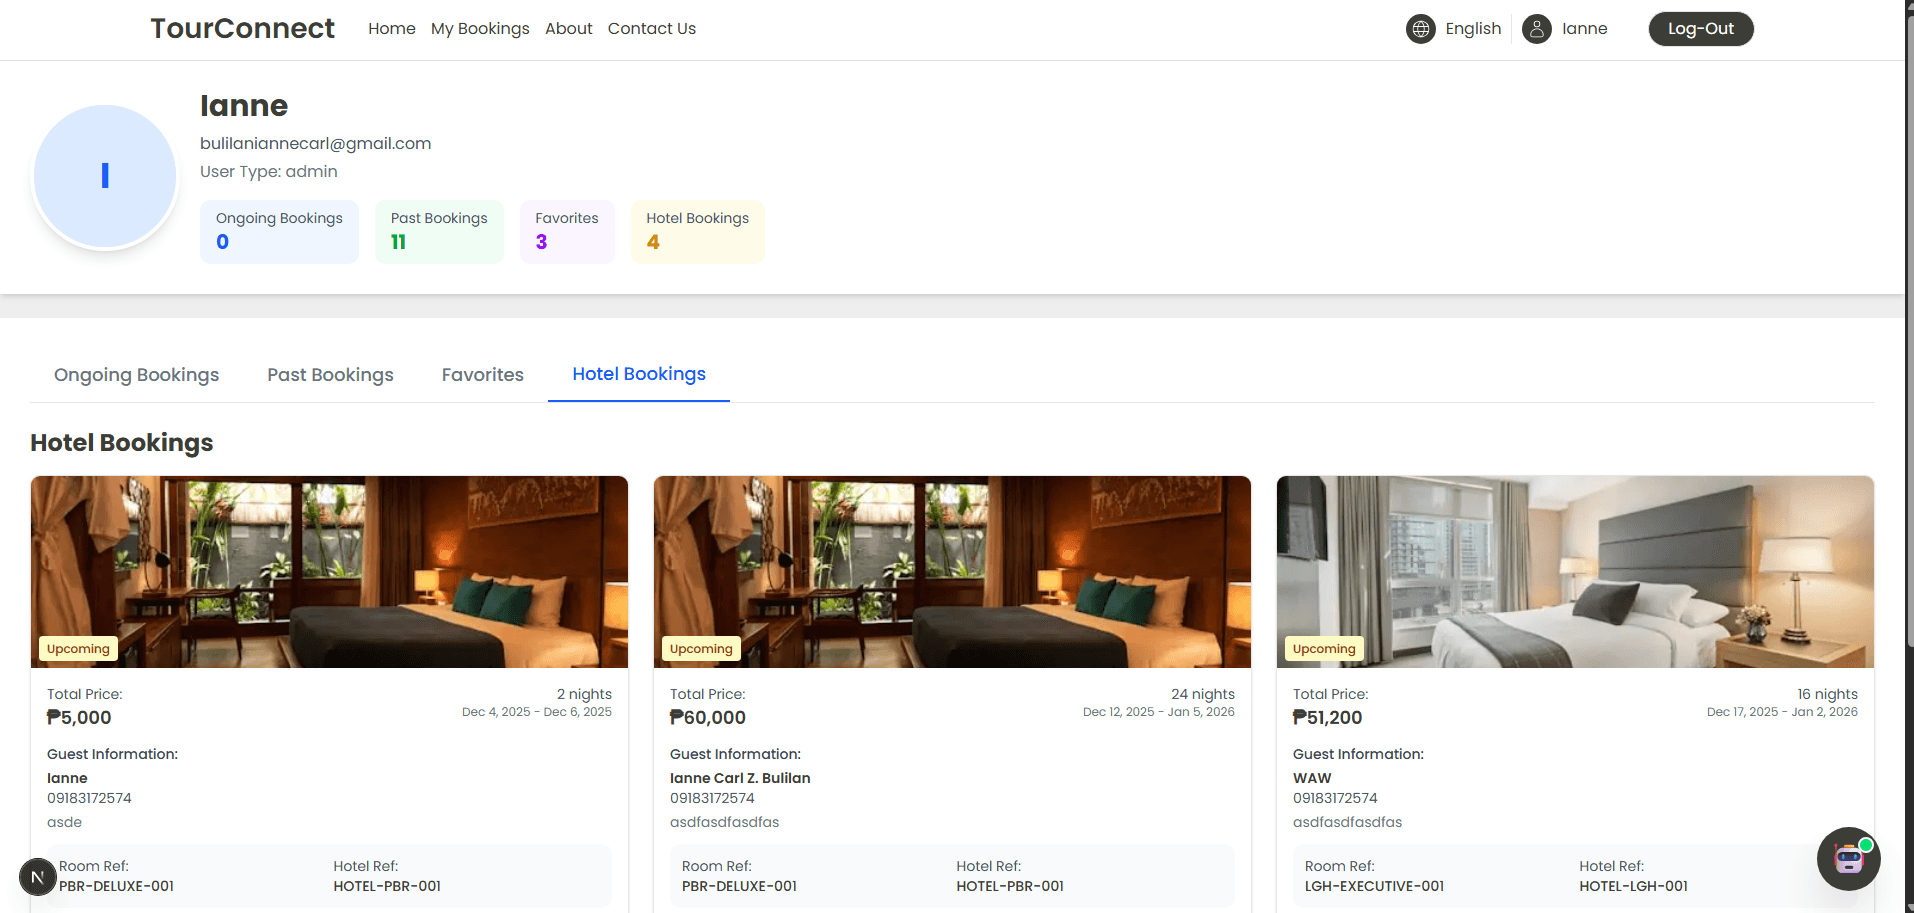
Task: Select the Hotel Bookings tab
Action: pyautogui.click(x=638, y=374)
